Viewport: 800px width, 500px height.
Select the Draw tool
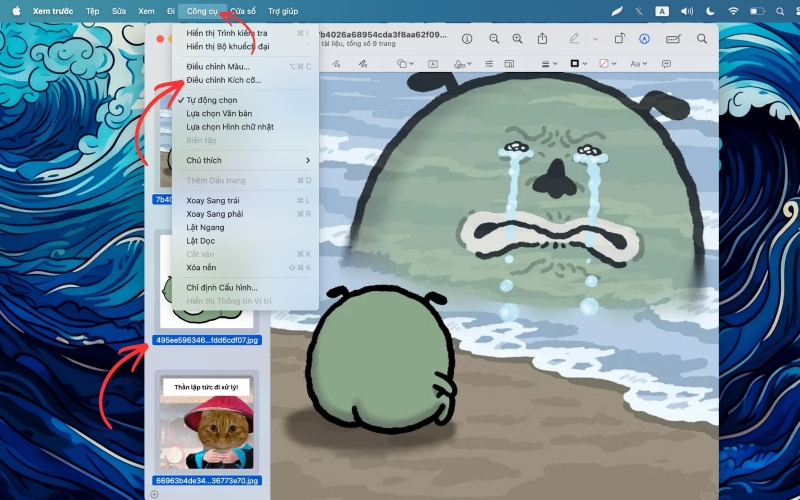[362, 64]
